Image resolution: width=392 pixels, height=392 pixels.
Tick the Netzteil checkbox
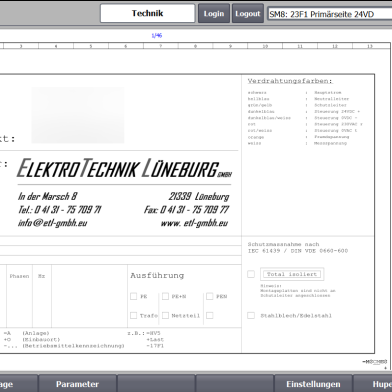click(165, 315)
